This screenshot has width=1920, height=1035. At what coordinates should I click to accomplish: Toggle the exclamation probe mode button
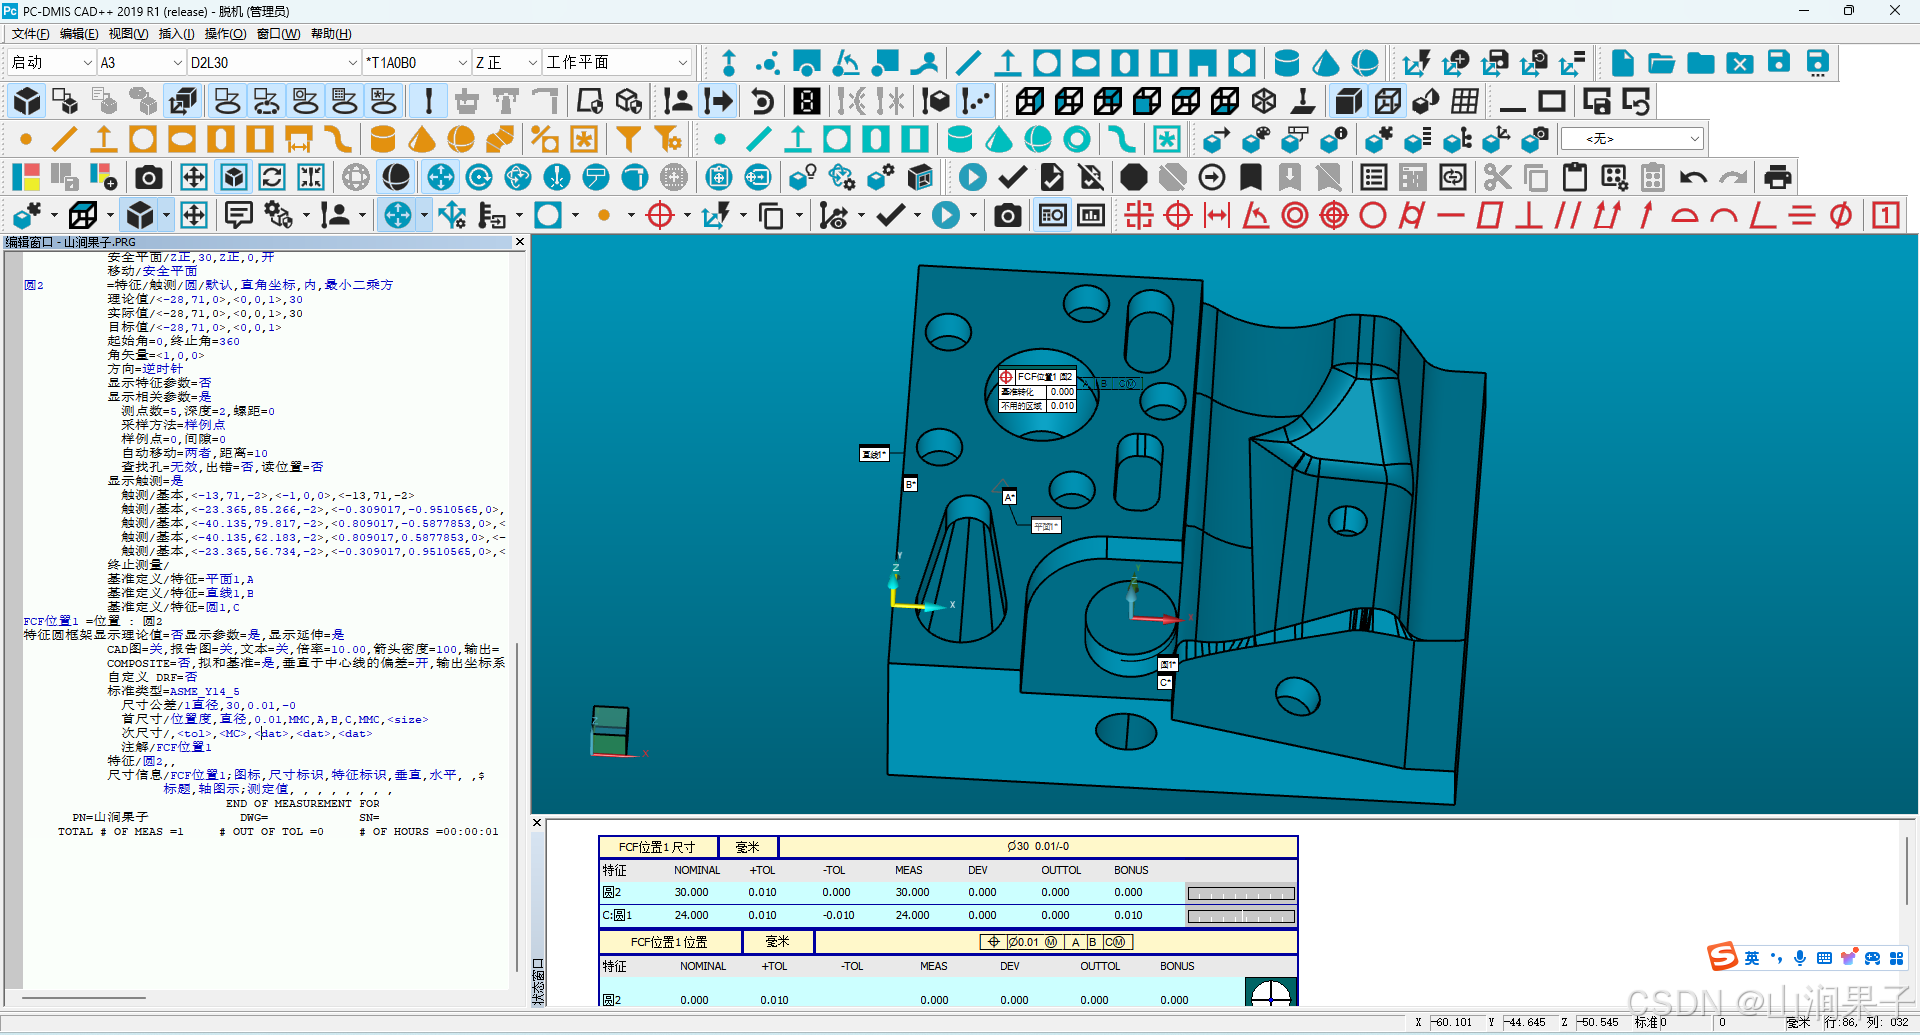[429, 101]
